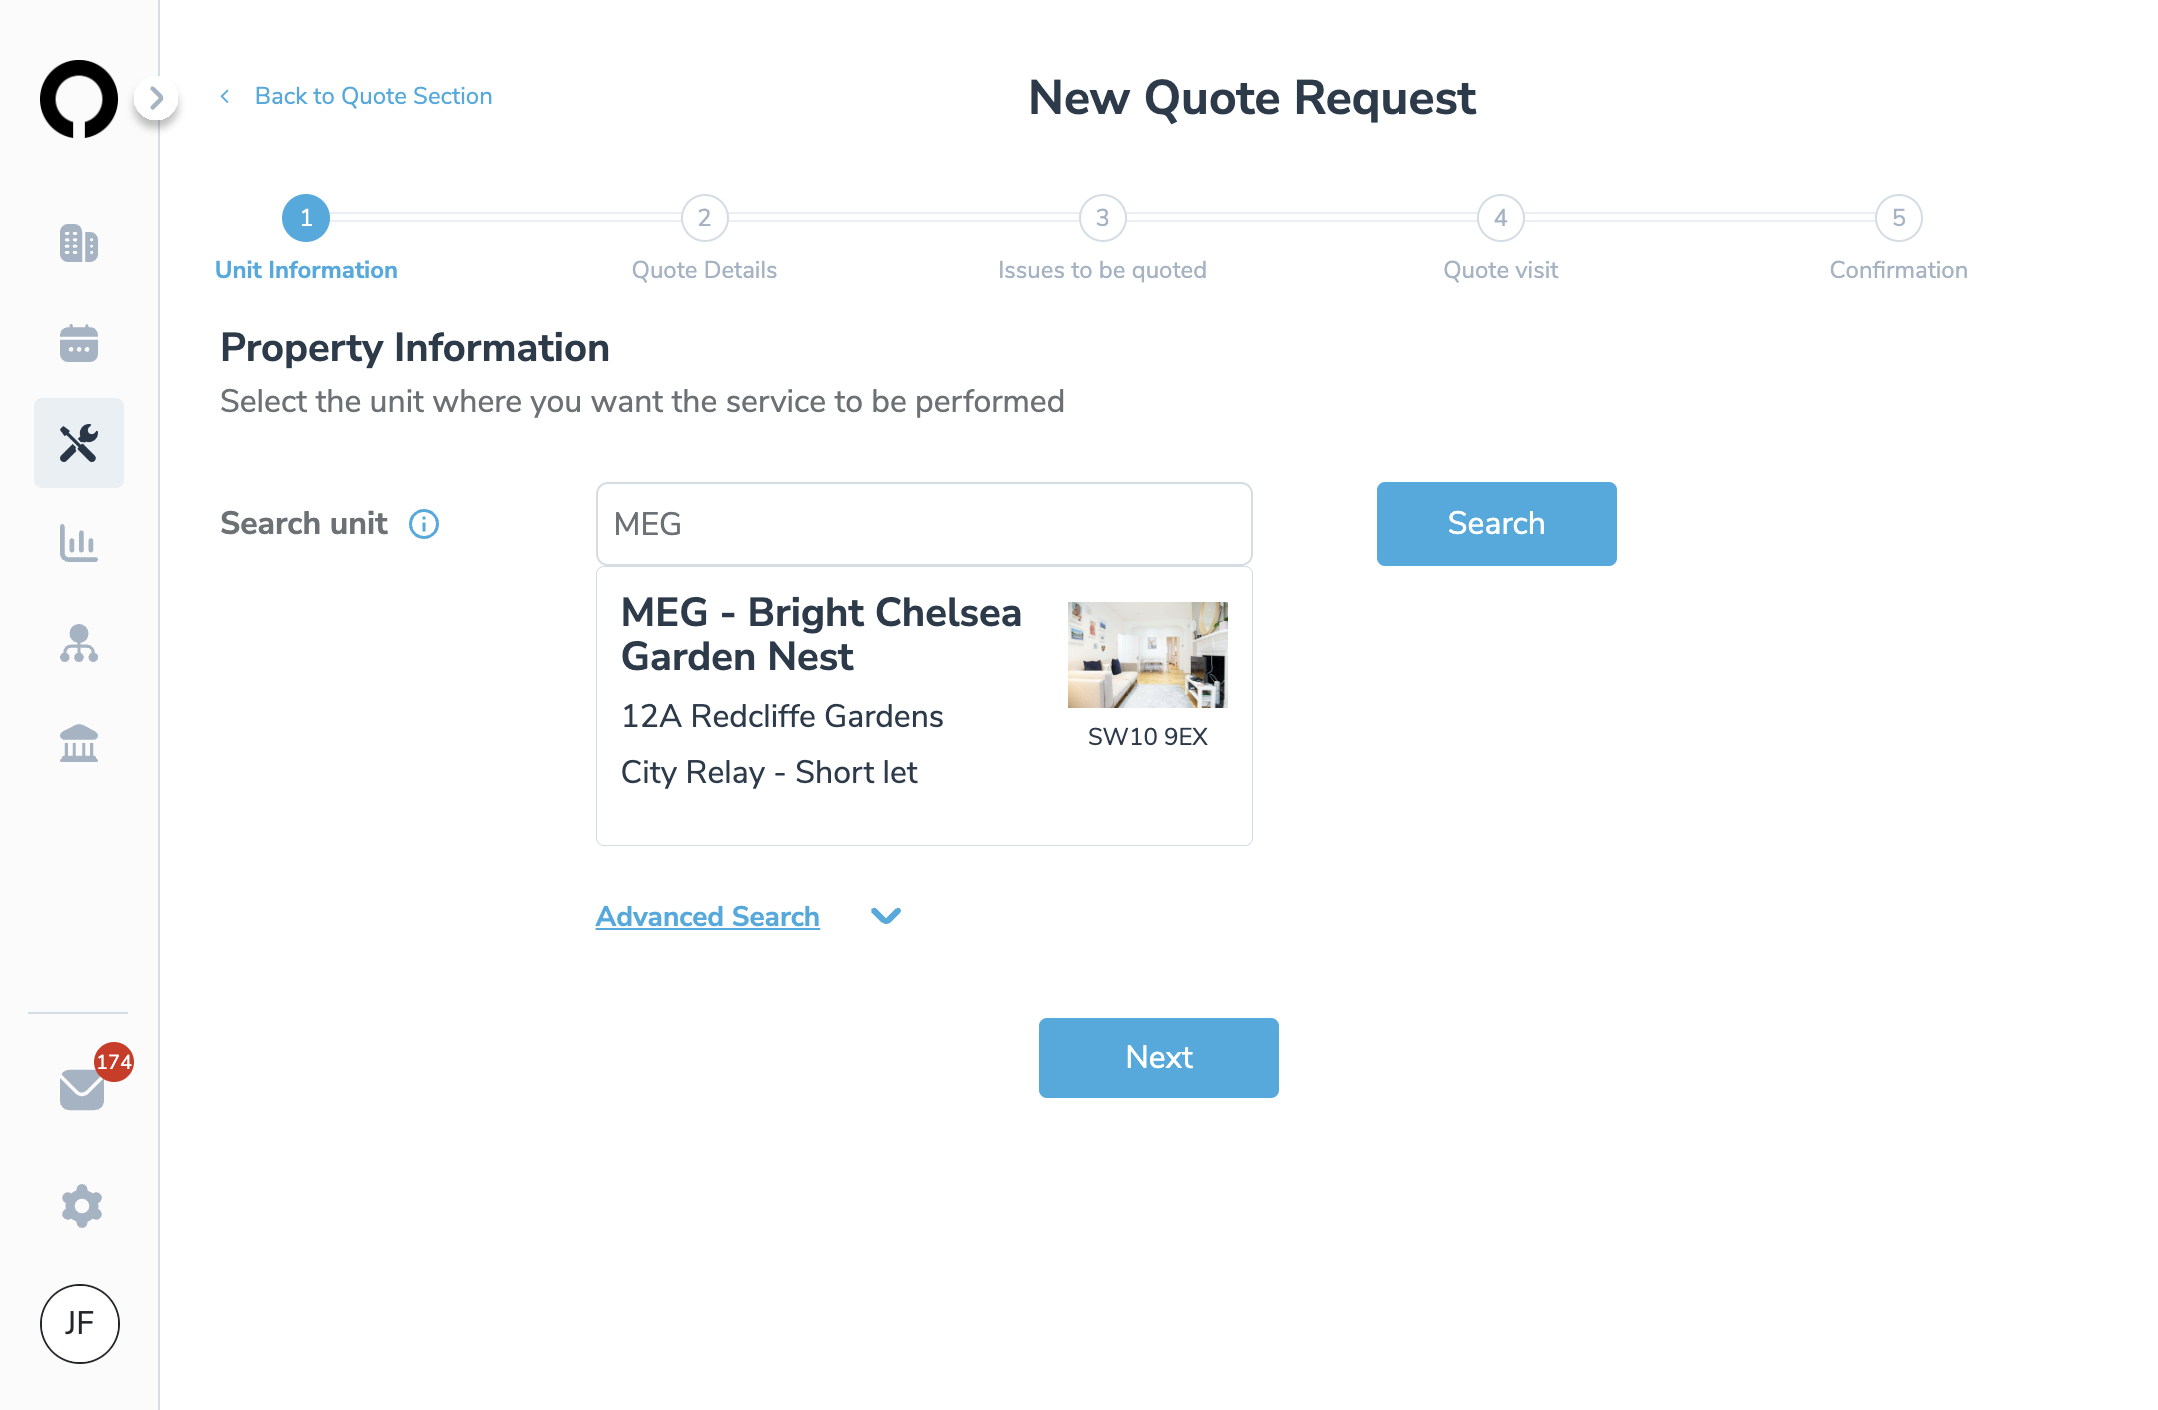Open the bank building icon
Screen dimensions: 2158x1410
pyautogui.click(x=79, y=743)
